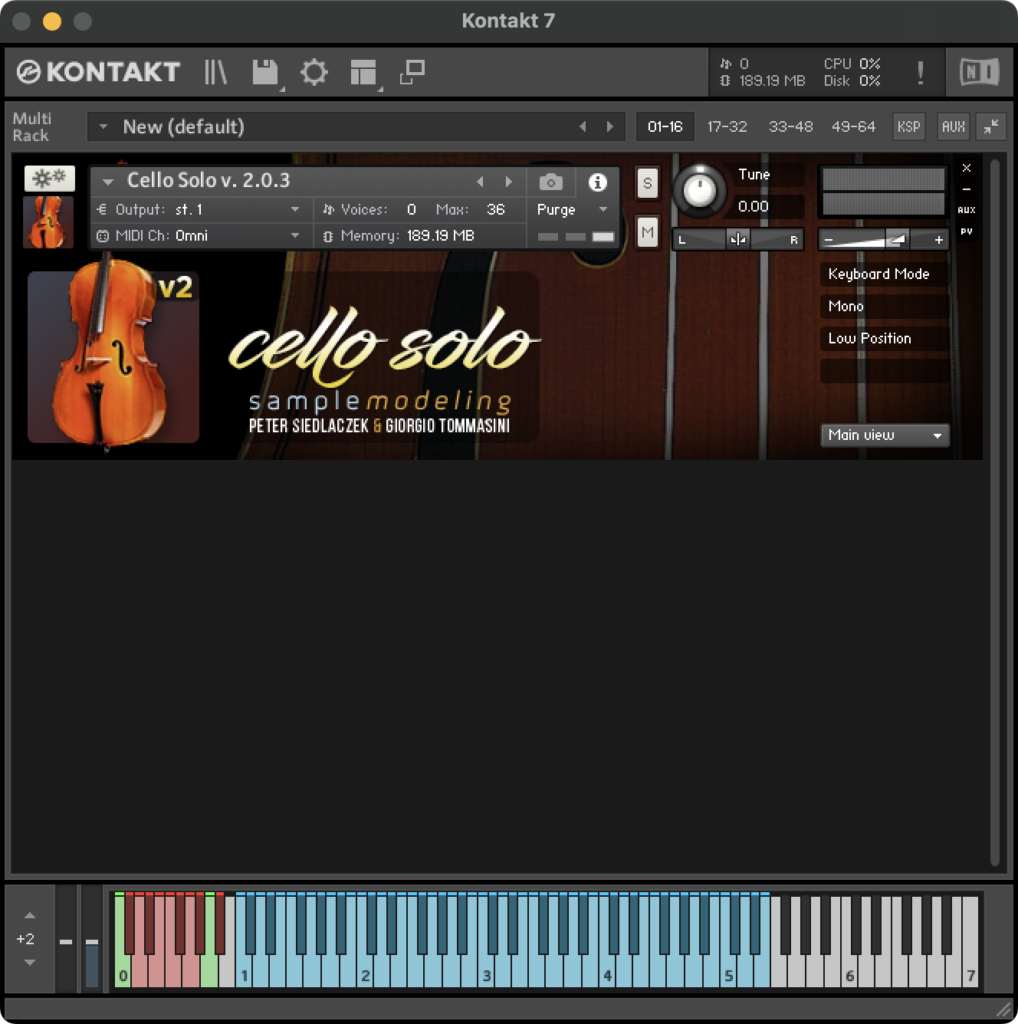Viewport: 1018px width, 1024px height.
Task: Toggle the AUX sends panel
Action: coord(953,127)
